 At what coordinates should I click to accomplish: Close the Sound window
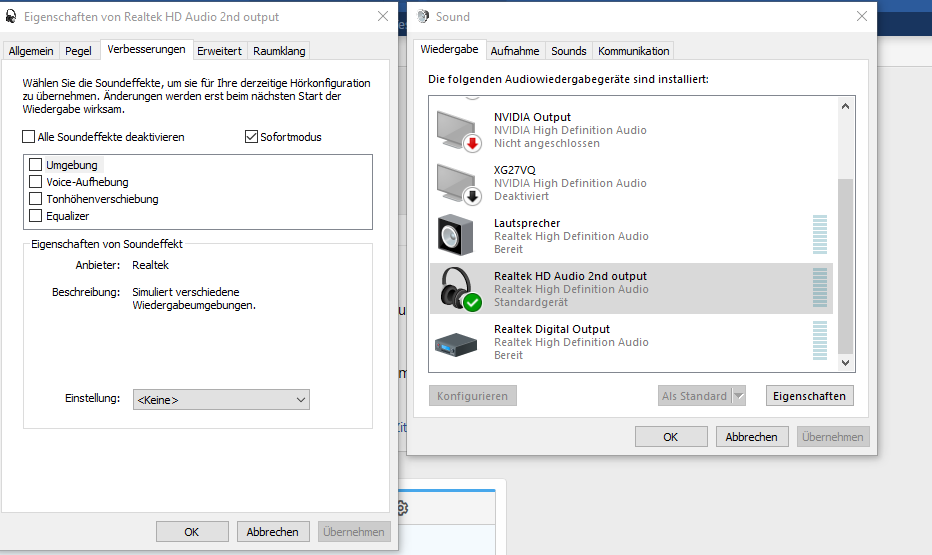point(862,17)
